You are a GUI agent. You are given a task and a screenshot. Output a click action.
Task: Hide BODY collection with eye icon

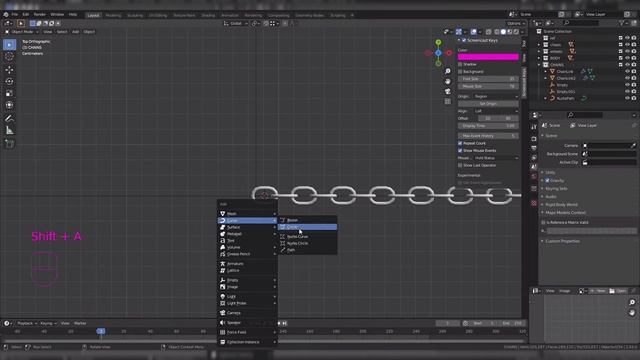[627, 58]
